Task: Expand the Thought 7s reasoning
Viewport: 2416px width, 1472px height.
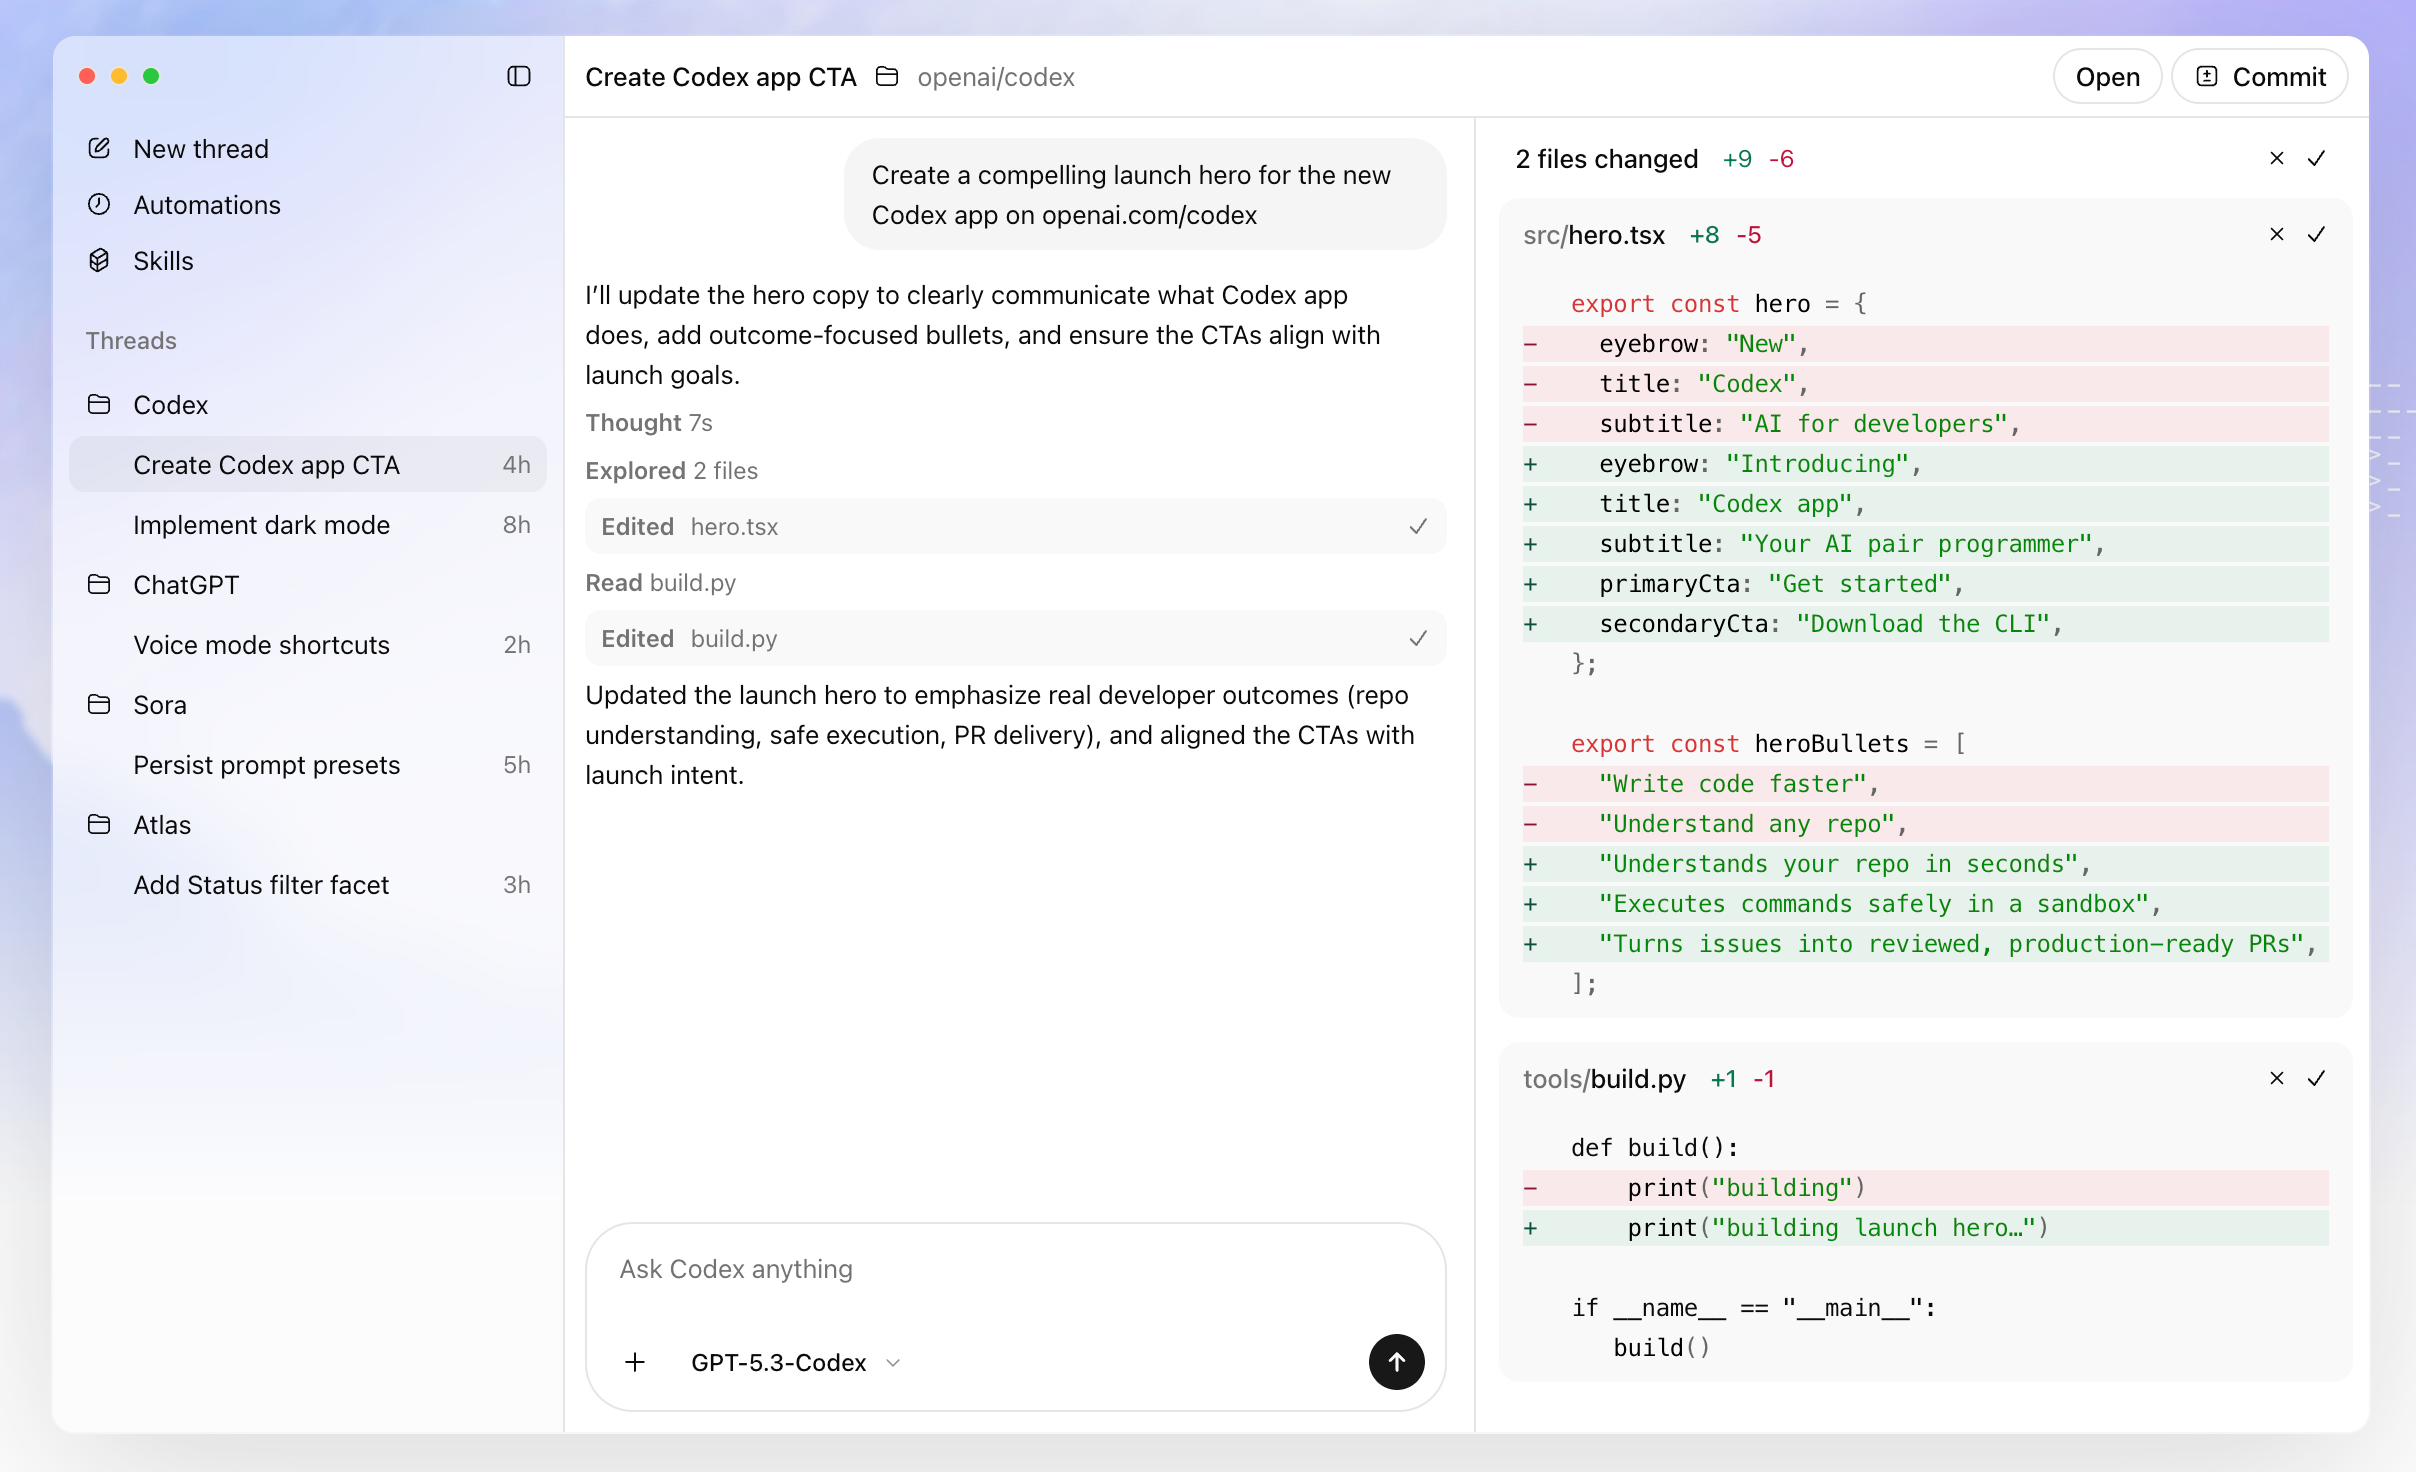Action: coord(648,423)
